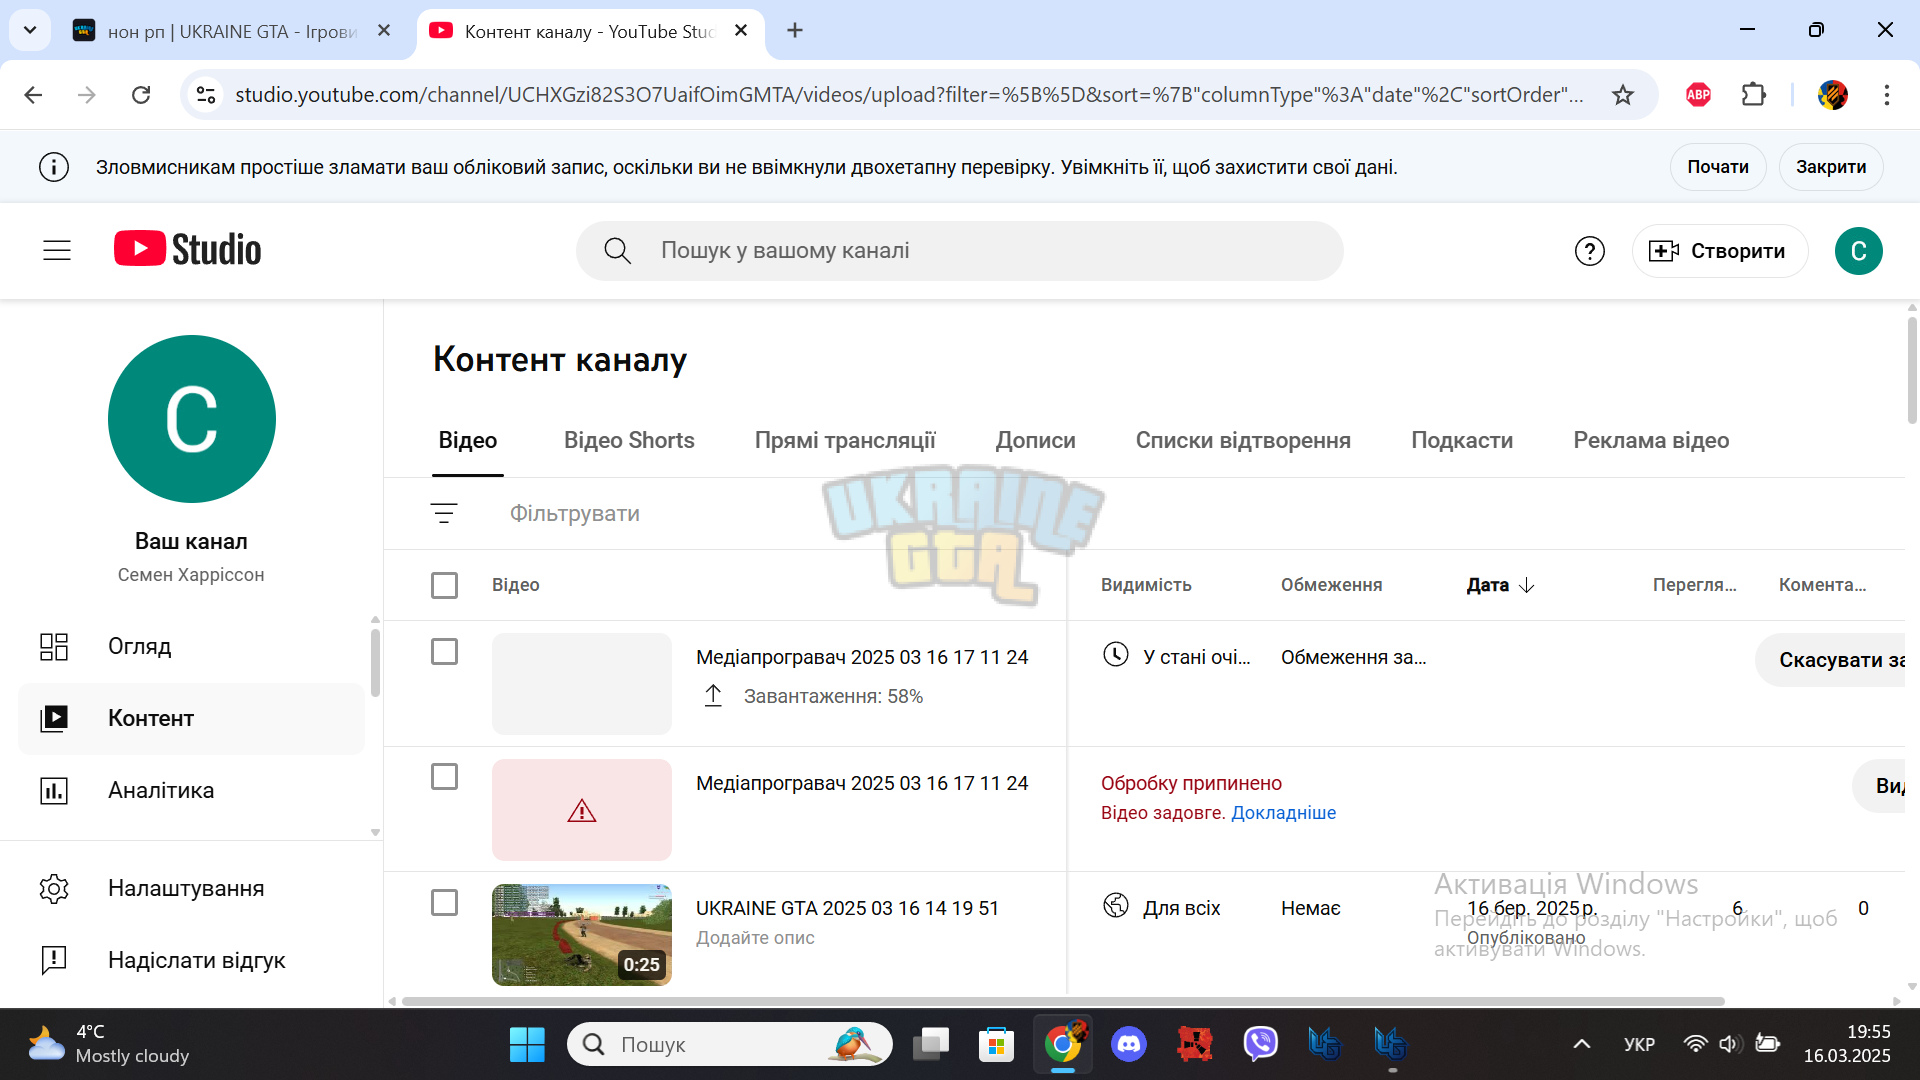Viewport: 1920px width, 1080px height.
Task: Check the UKRAINE GTA 2025 video checkbox
Action: coord(444,903)
